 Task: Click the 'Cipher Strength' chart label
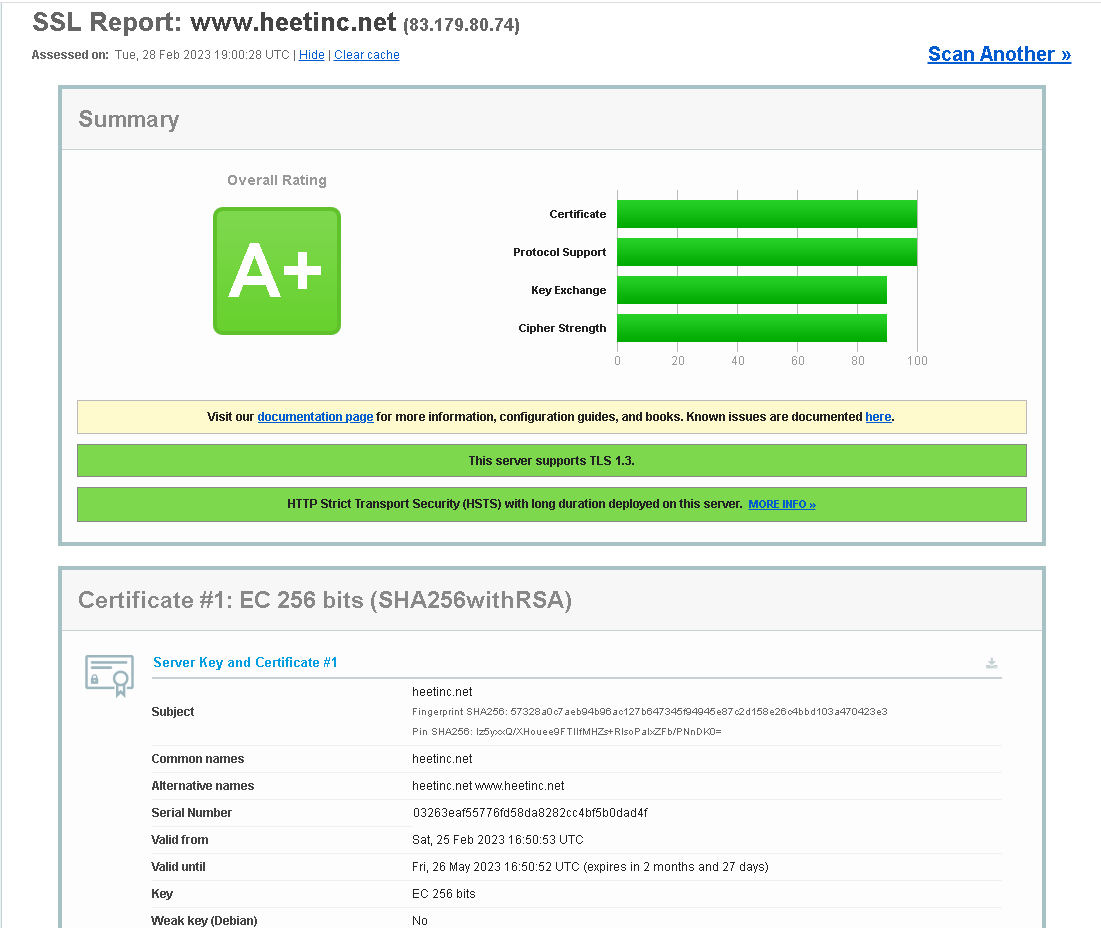562,328
